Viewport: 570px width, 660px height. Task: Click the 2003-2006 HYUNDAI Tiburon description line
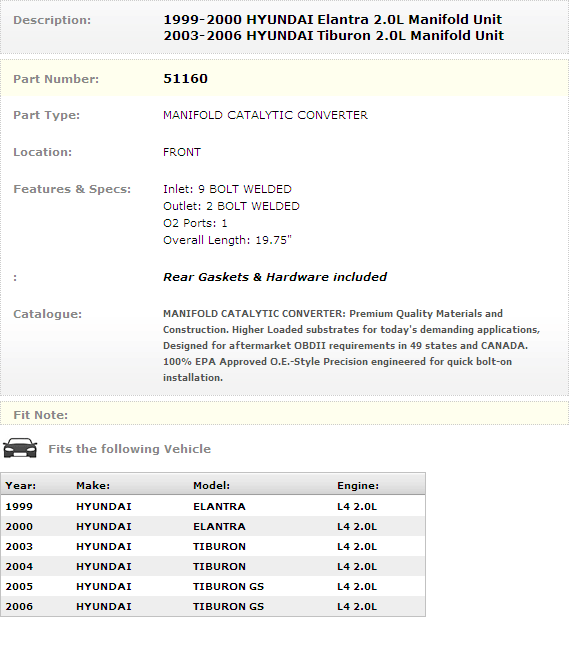(x=333, y=35)
